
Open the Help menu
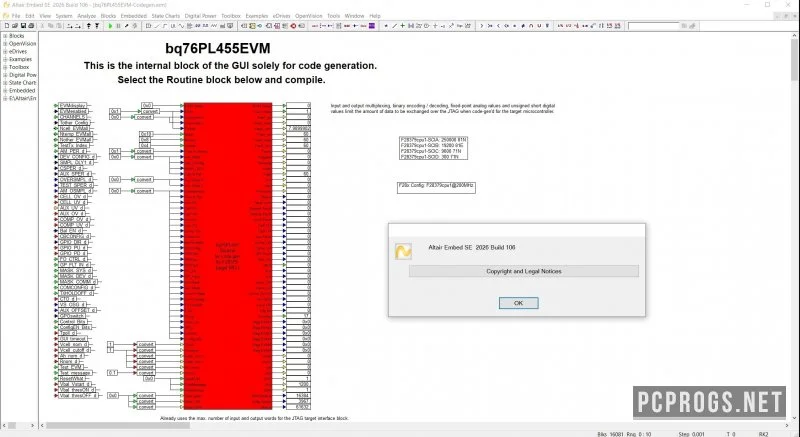375,16
